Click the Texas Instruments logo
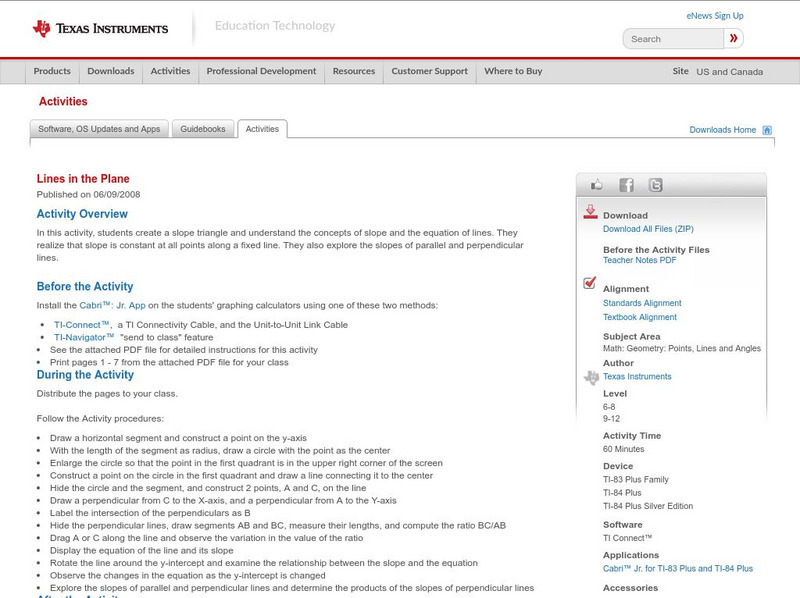The image size is (800, 598). 100,28
